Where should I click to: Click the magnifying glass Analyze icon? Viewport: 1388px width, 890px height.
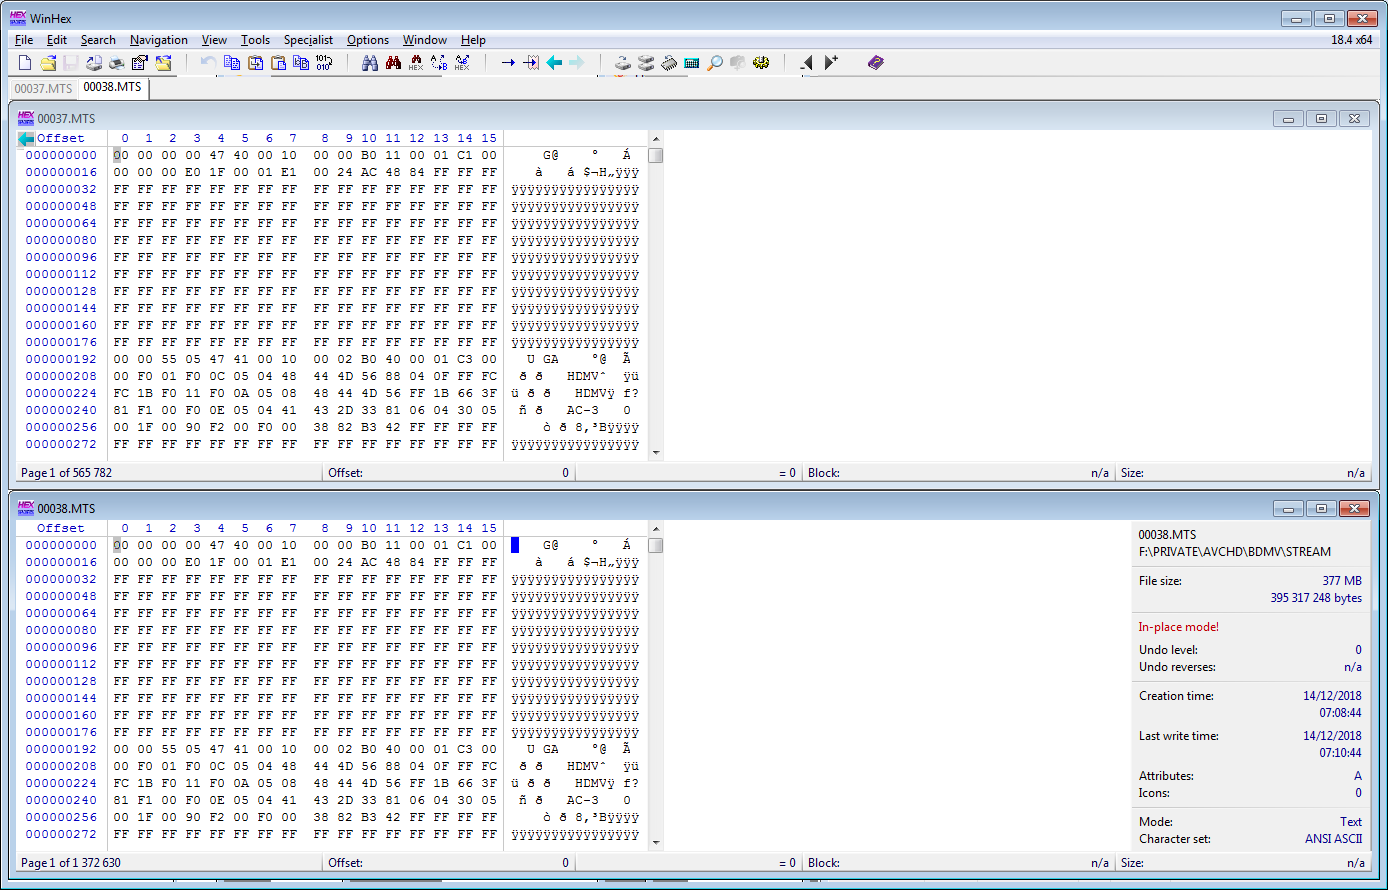(715, 63)
